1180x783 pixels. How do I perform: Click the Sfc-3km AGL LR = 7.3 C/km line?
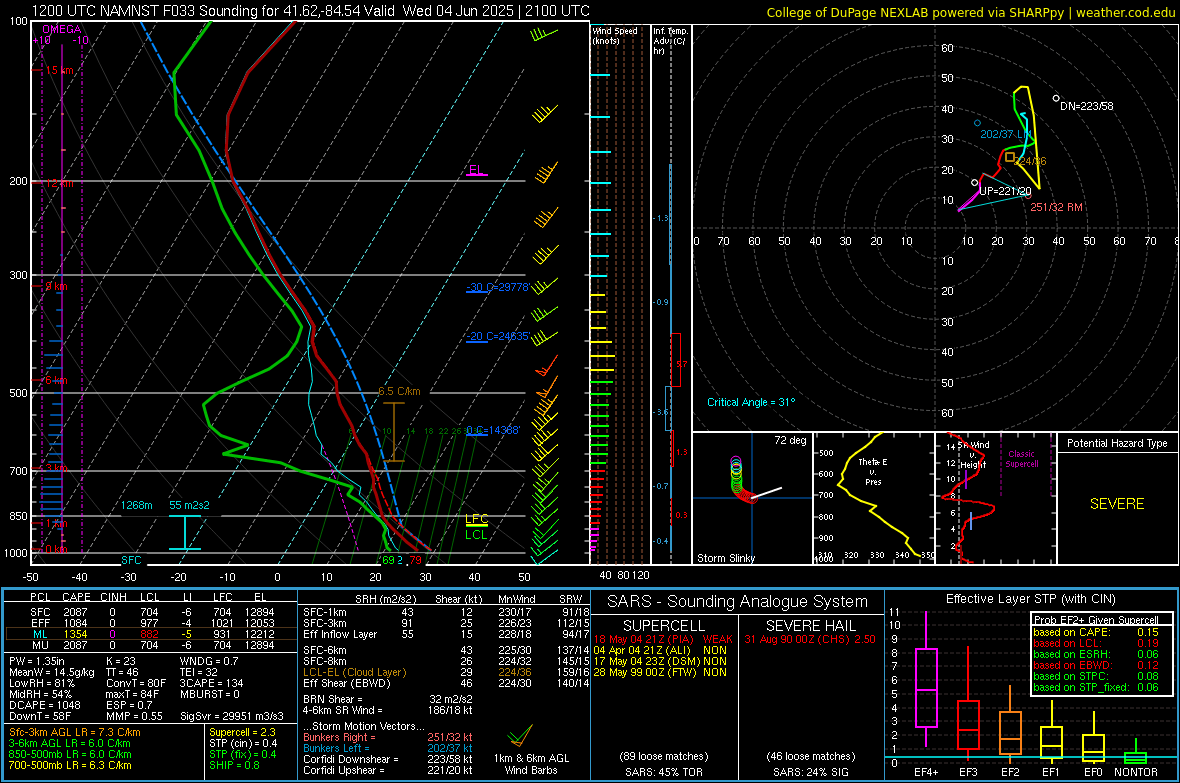(x=75, y=732)
